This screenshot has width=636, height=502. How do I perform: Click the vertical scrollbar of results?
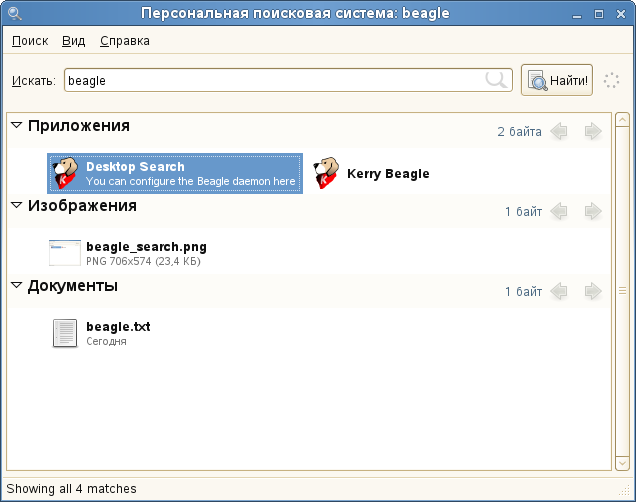point(621,290)
